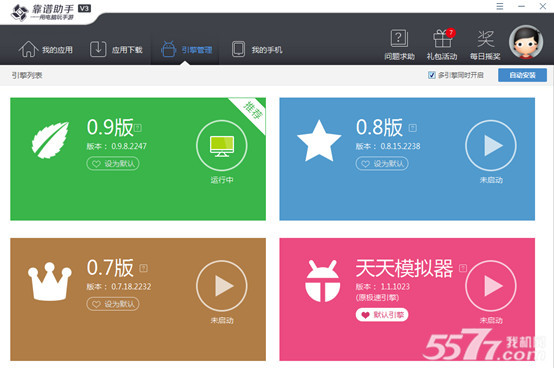Open the 礼包活动 gift icon

point(442,45)
